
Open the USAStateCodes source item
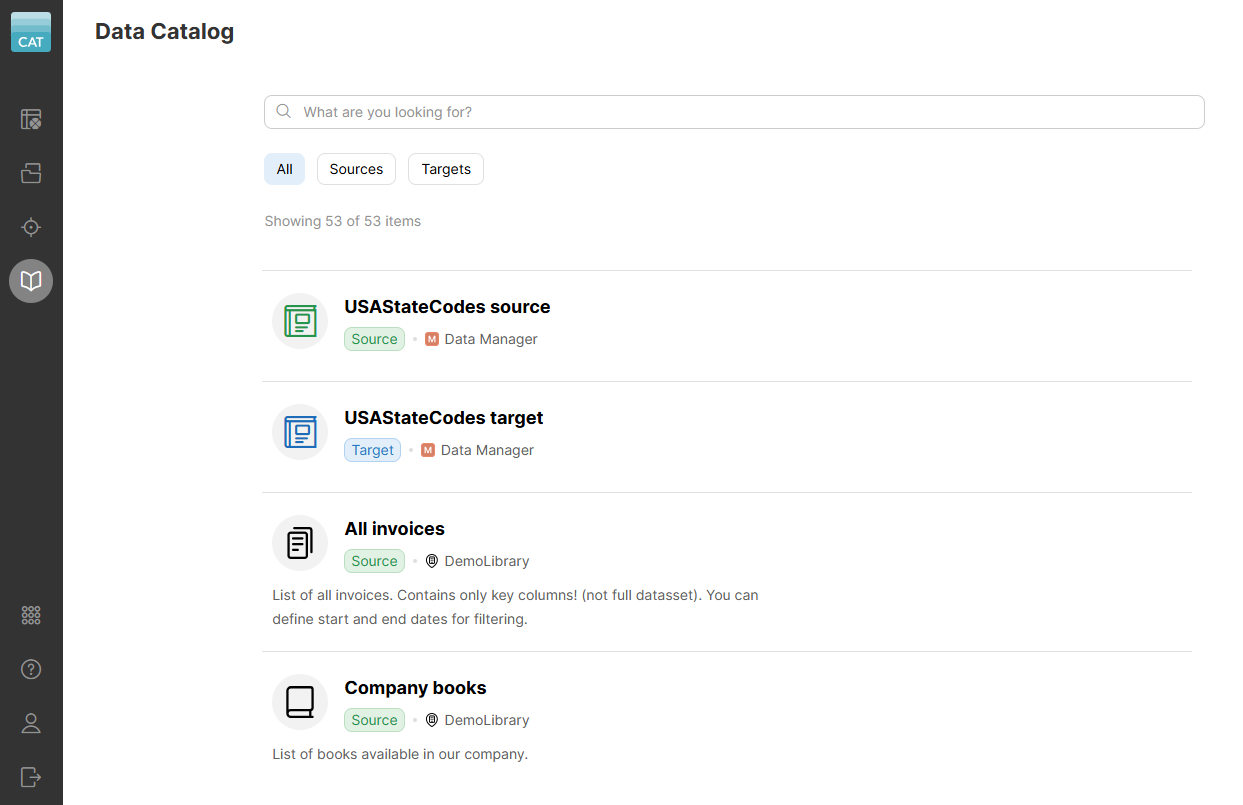(447, 306)
